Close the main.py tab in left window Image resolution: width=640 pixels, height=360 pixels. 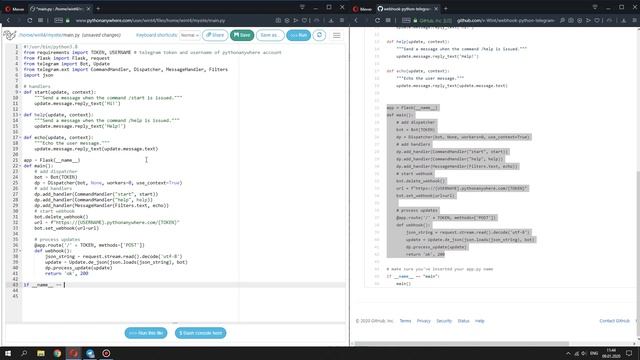point(88,9)
